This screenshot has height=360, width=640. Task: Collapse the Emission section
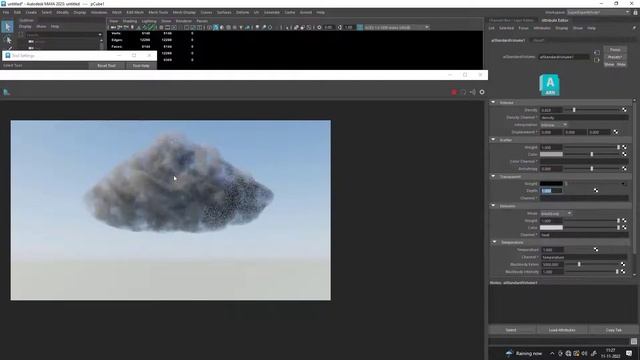[493, 206]
